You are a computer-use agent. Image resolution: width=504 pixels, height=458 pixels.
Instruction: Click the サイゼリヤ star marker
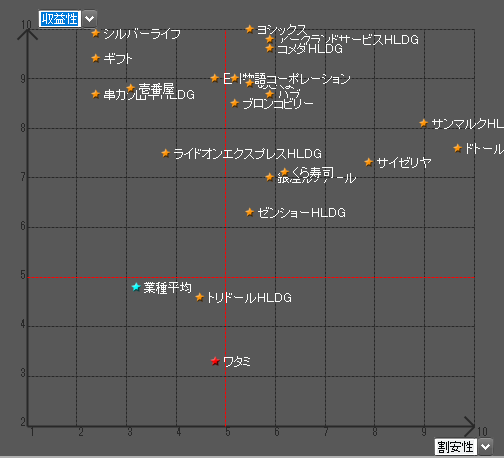368,162
